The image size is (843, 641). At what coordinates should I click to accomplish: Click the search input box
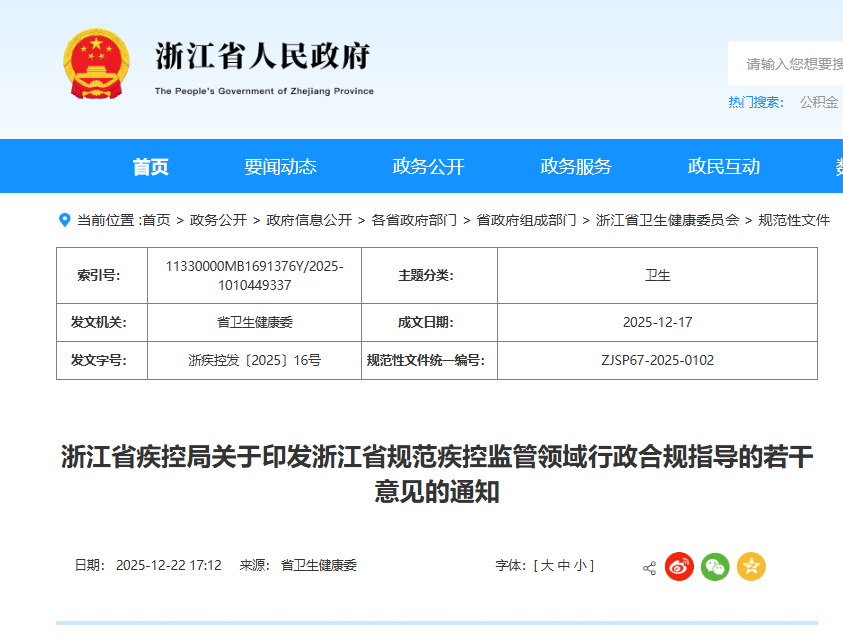point(785,63)
